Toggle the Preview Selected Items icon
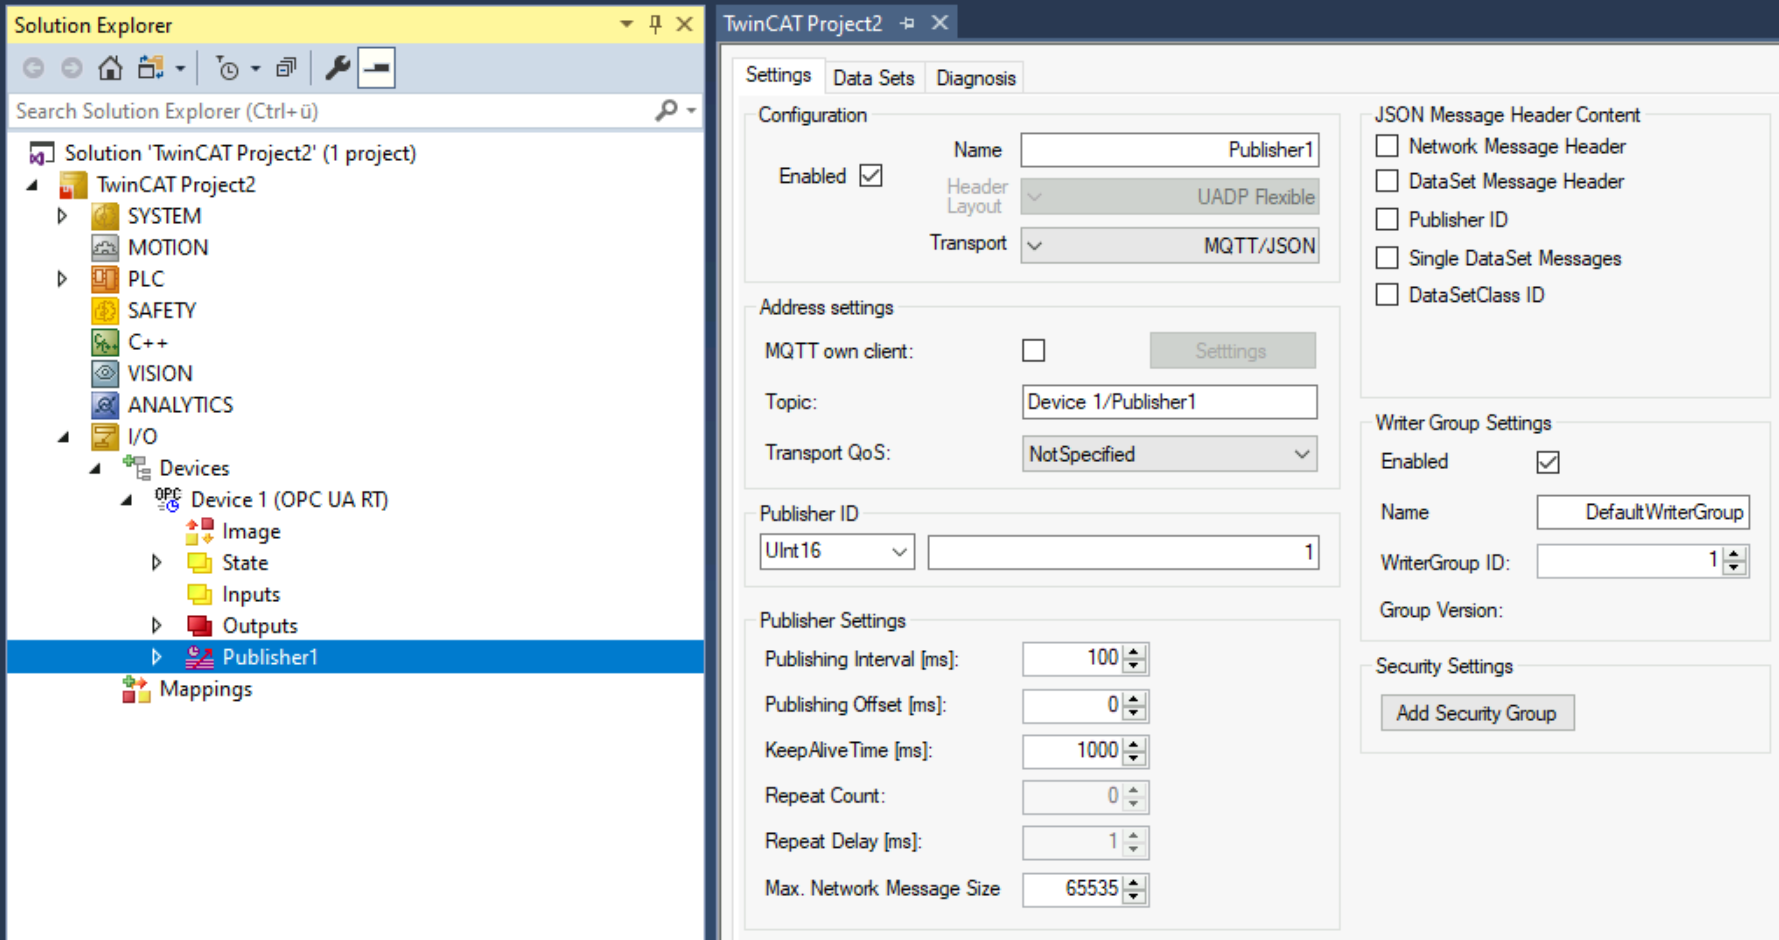This screenshot has width=1779, height=940. 377,68
